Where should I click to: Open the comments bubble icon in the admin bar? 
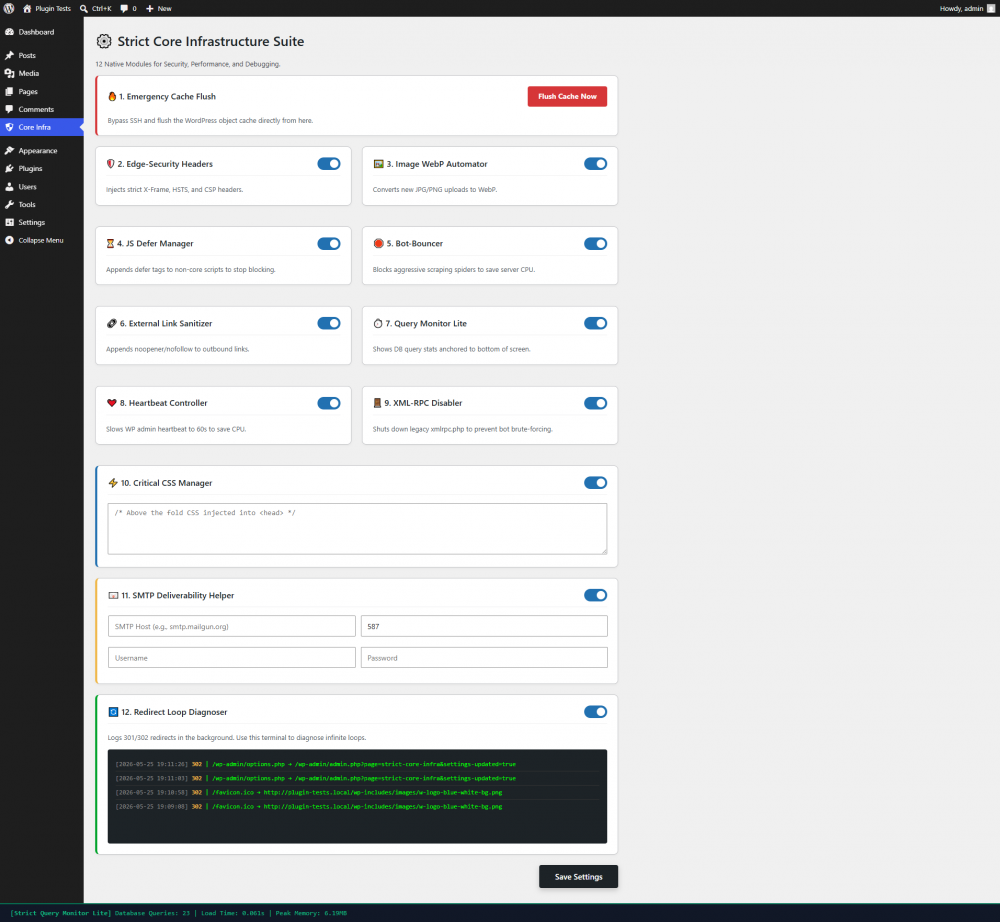point(124,8)
